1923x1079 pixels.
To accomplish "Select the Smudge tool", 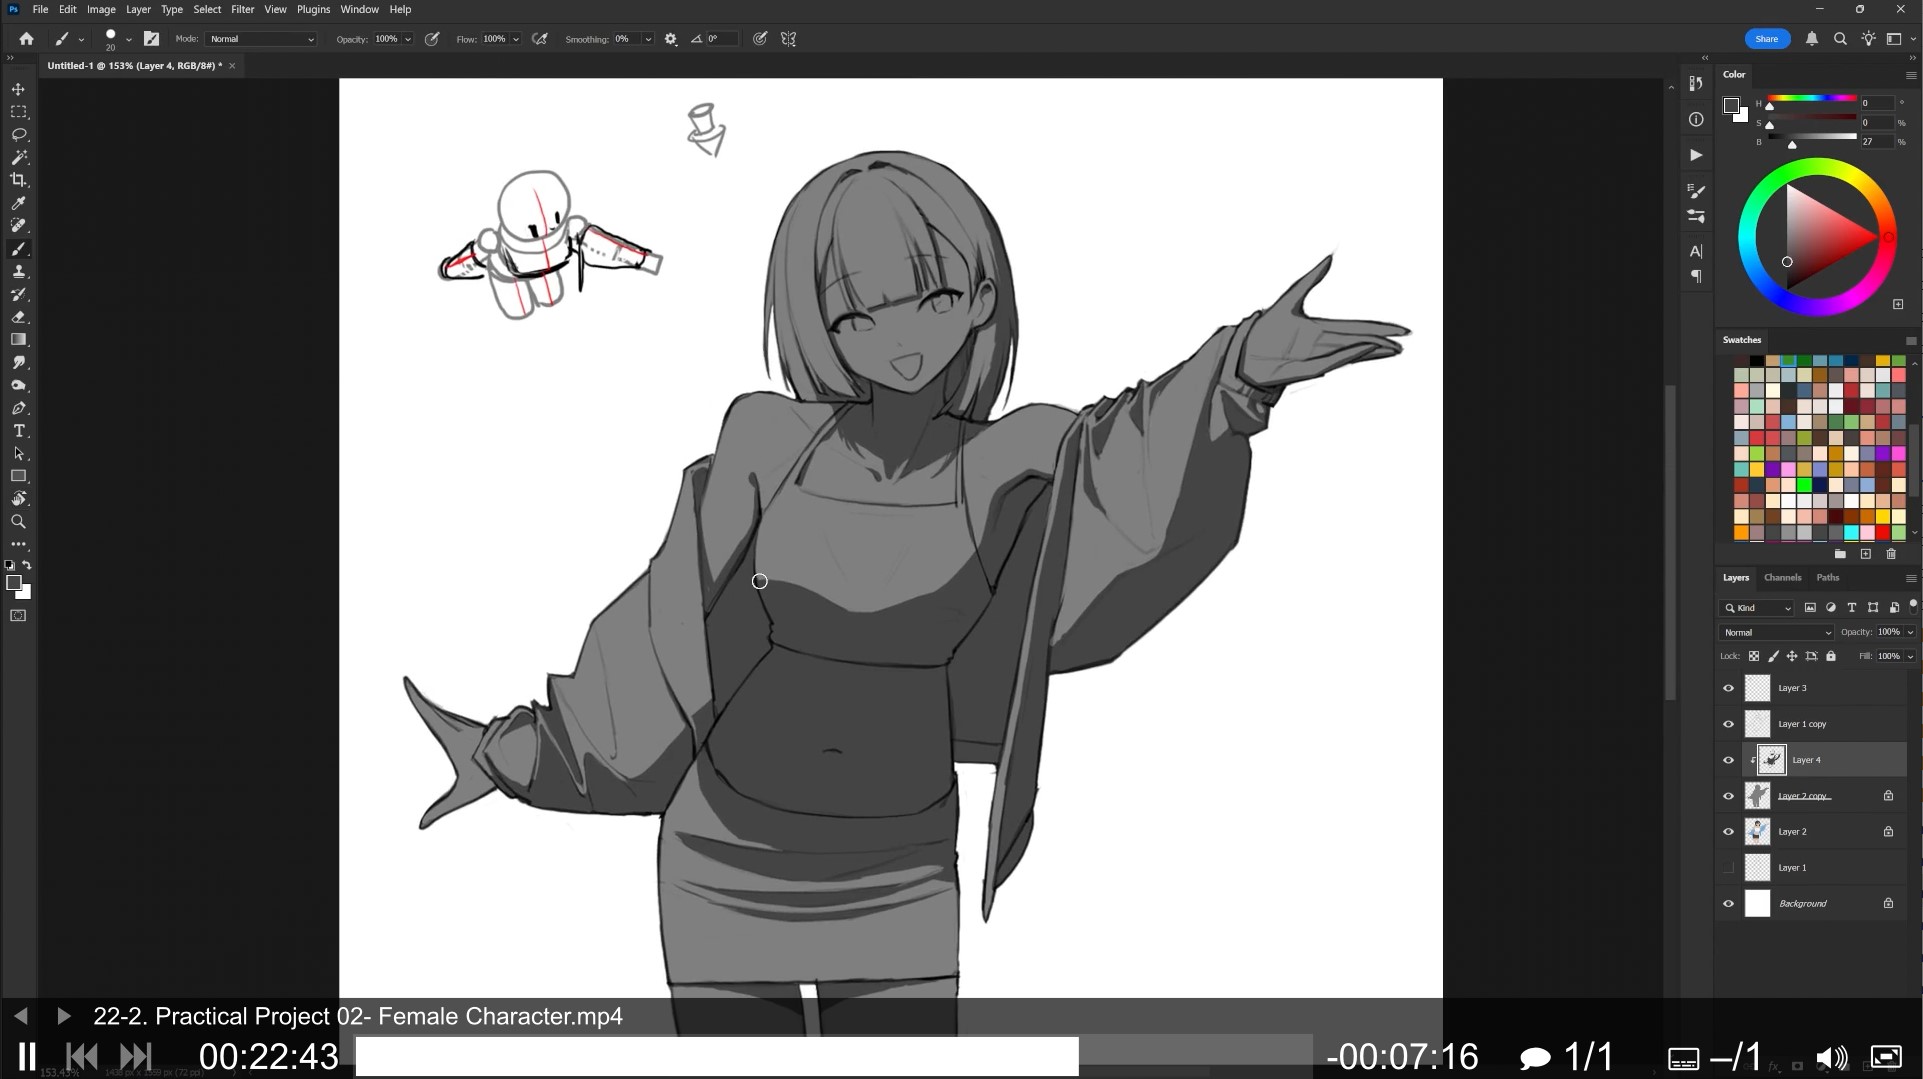I will click(18, 363).
